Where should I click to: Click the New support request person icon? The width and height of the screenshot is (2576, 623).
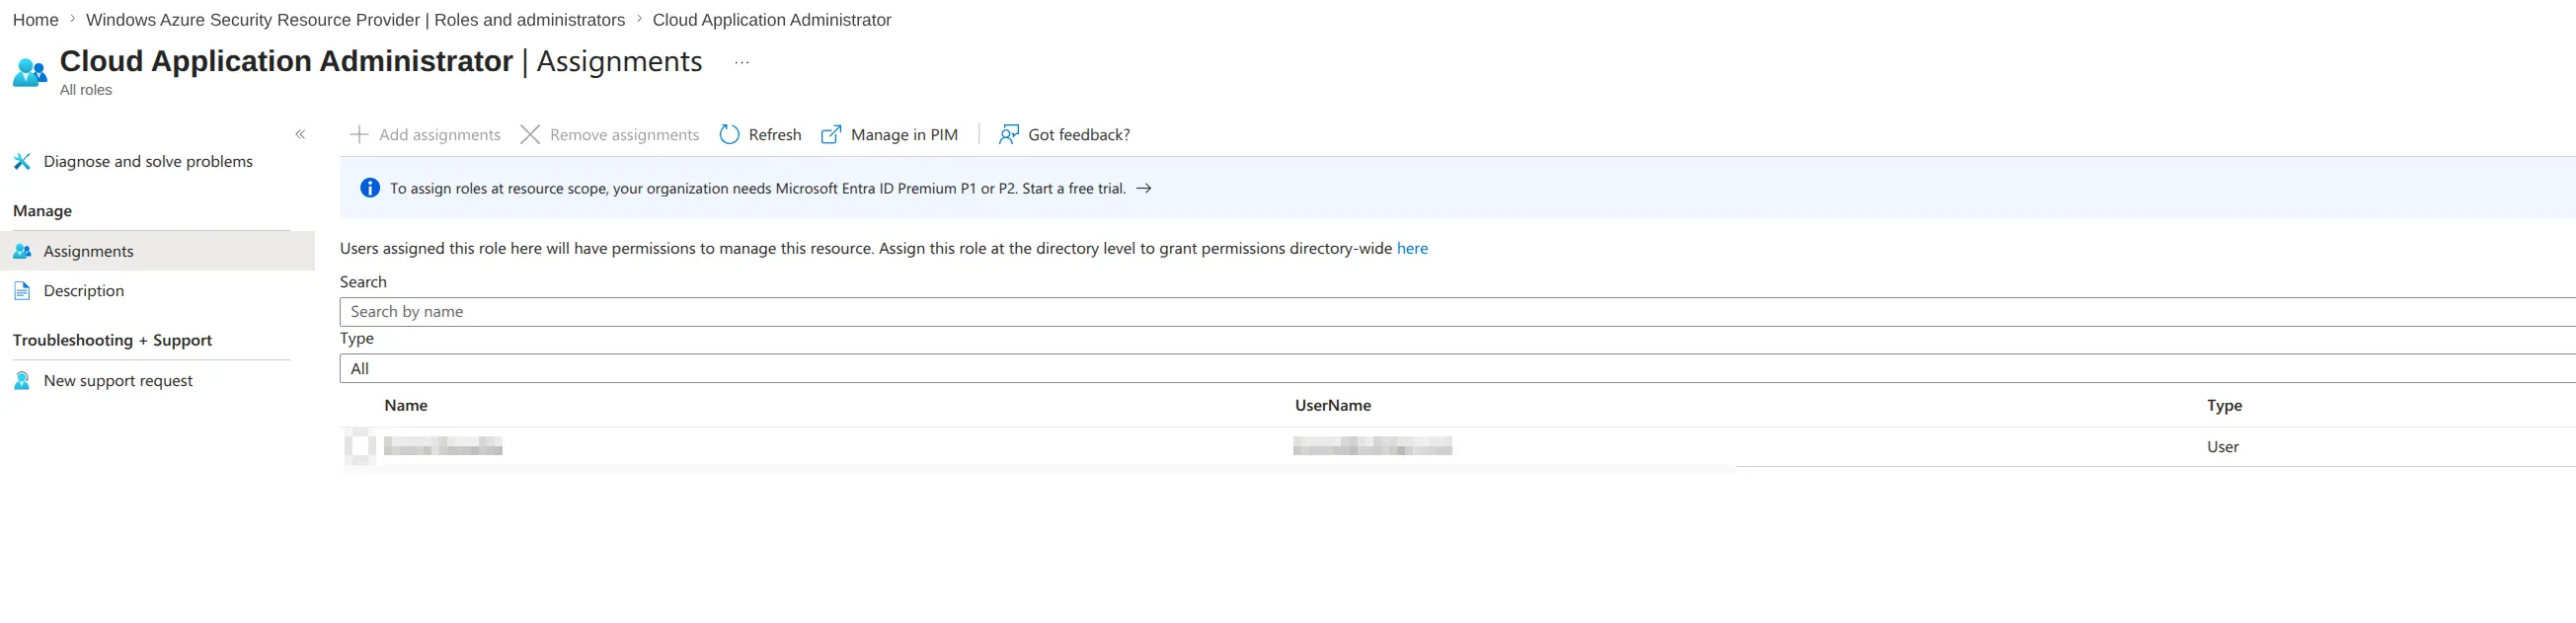click(22, 381)
